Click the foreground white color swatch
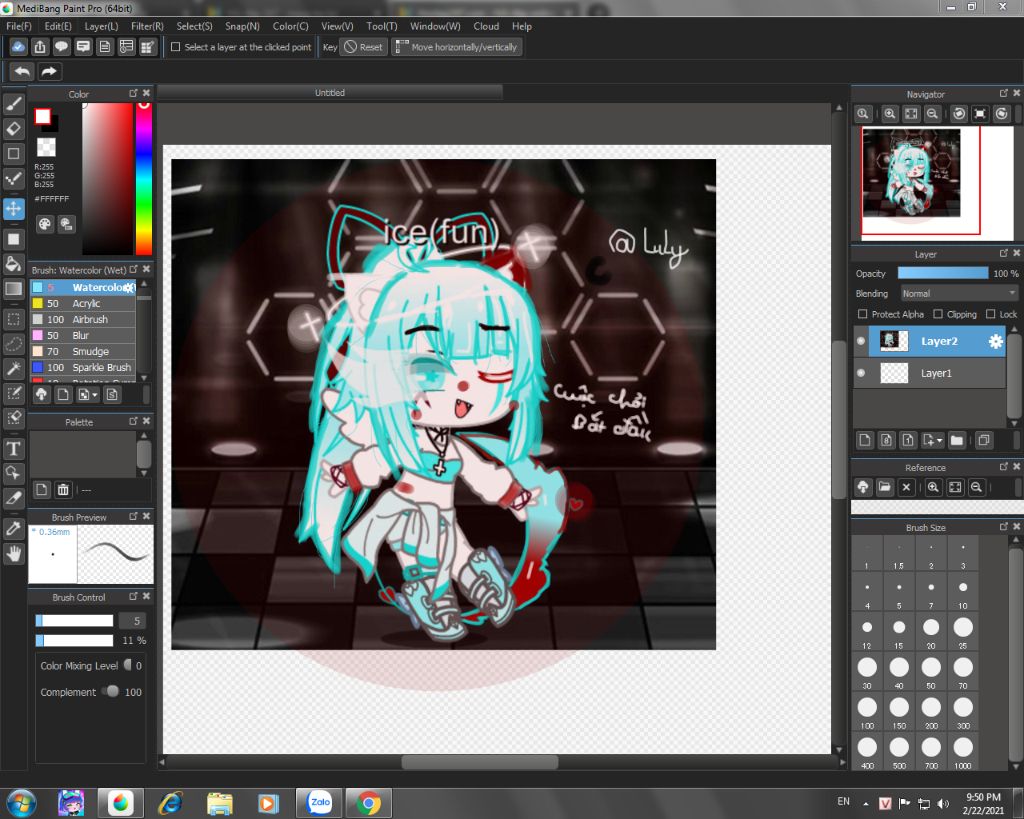 click(x=42, y=117)
